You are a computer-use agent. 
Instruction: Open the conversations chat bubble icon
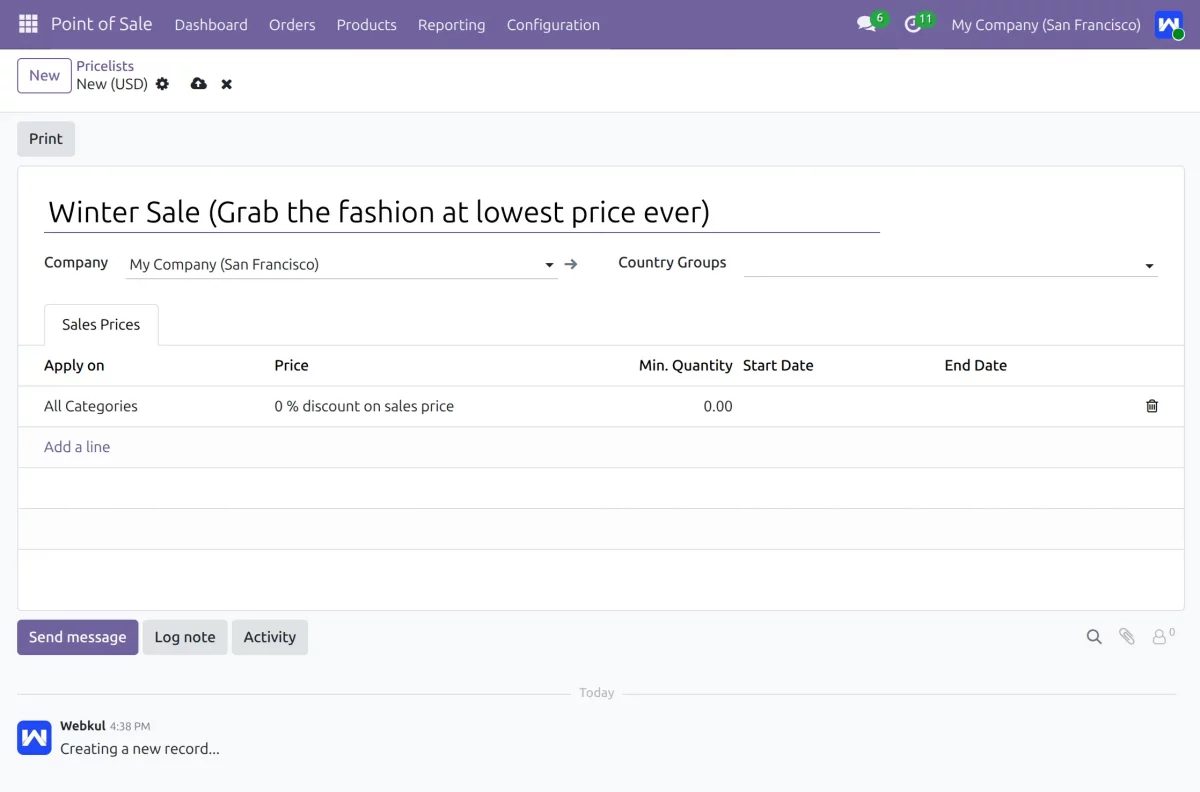(866, 24)
